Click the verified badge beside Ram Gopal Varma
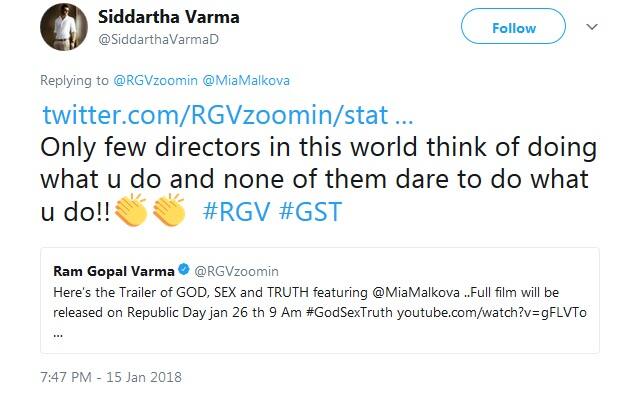The height and width of the screenshot is (397, 640). 184,269
